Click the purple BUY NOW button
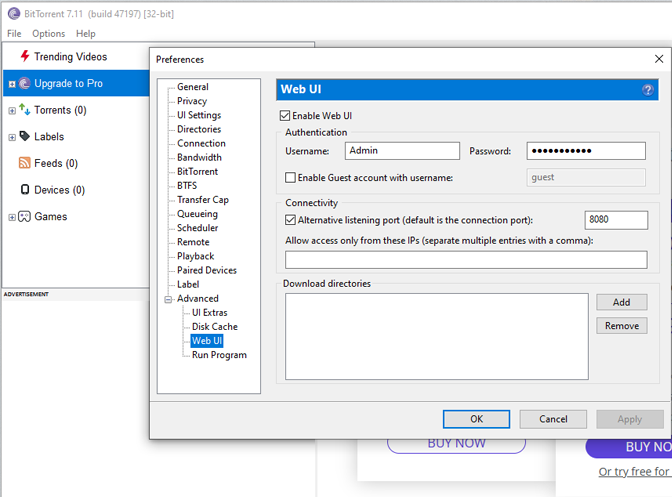672x497 pixels. tap(629, 447)
